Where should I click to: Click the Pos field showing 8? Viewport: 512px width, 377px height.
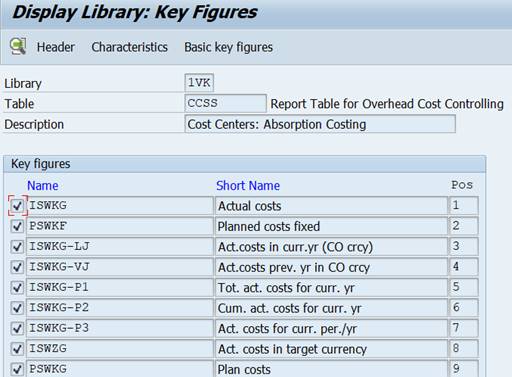[x=464, y=349]
